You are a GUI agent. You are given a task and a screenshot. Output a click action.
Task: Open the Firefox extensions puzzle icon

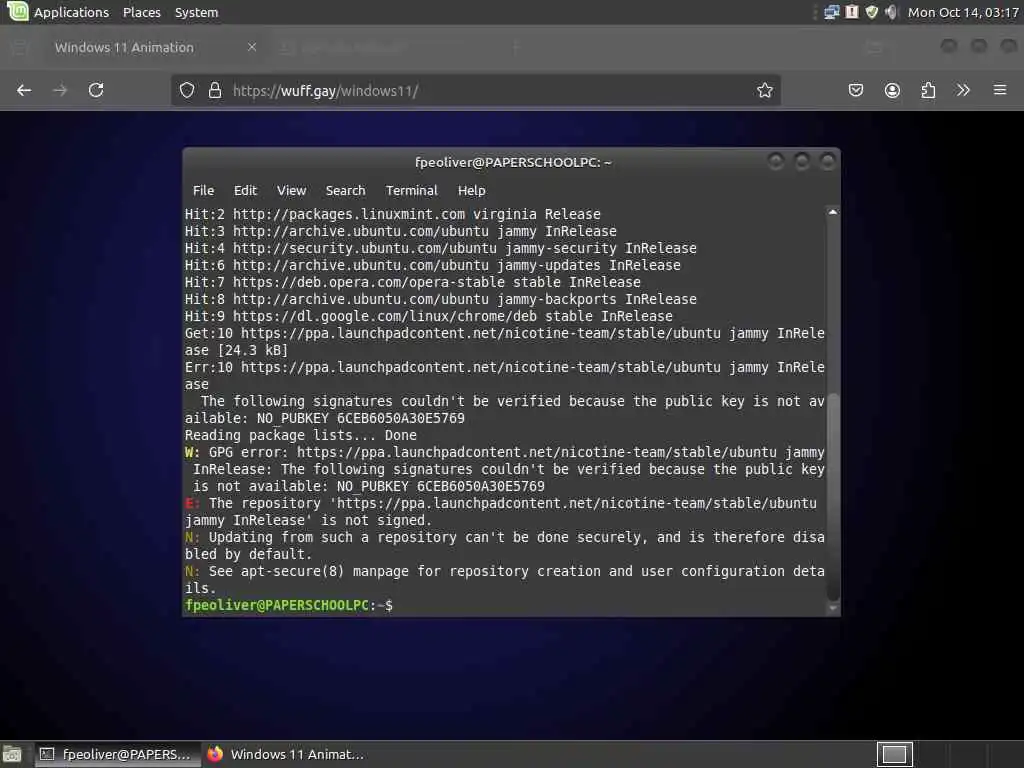click(x=928, y=90)
